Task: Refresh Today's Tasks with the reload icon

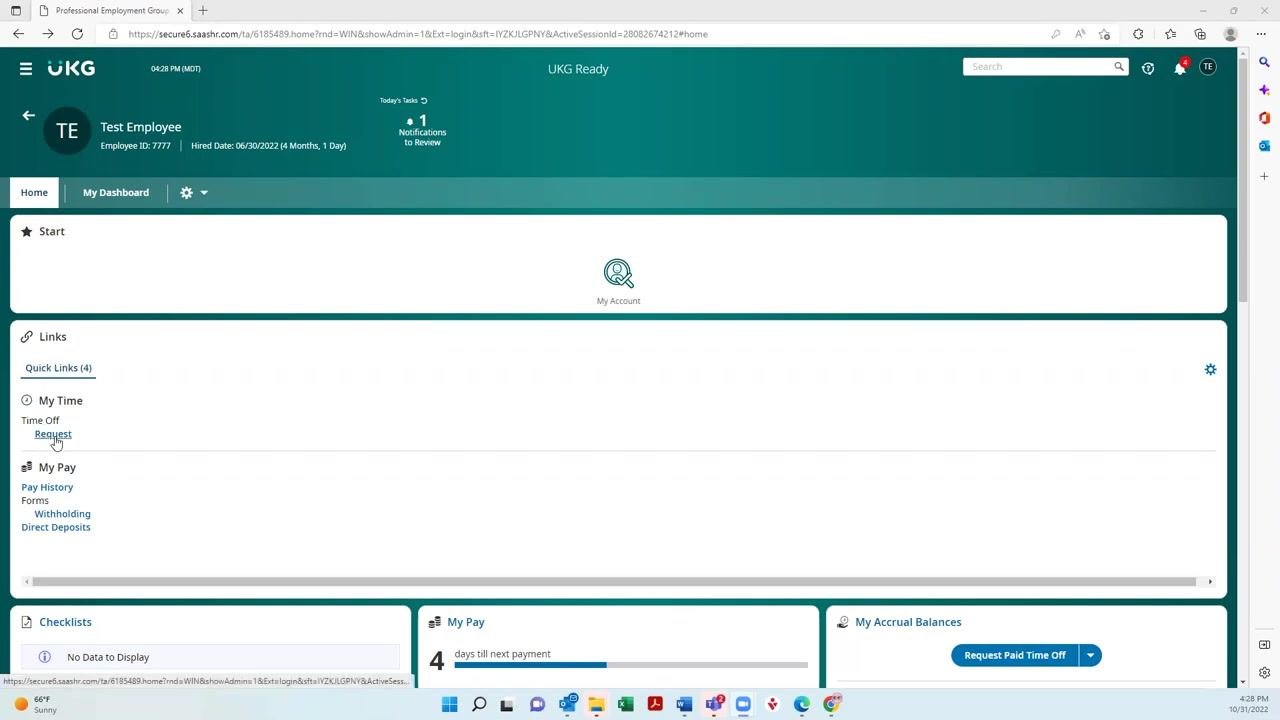Action: [x=424, y=100]
